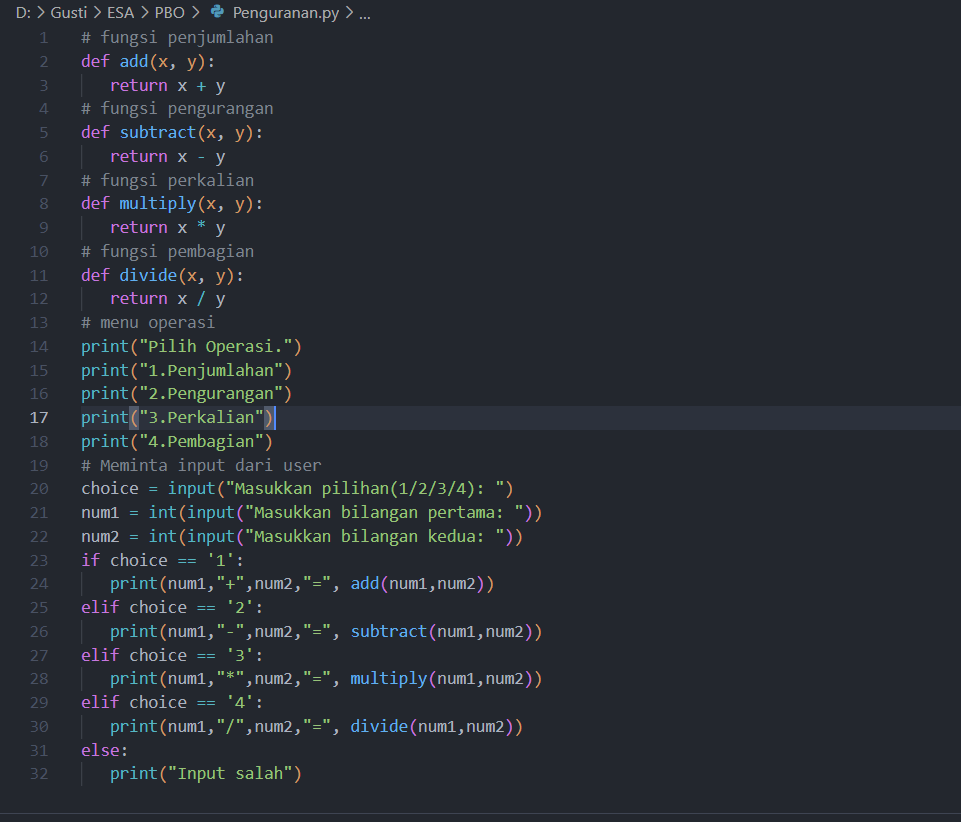Click comment '# Meminta input dari user'
Viewport: 961px width, 822px height.
201,466
